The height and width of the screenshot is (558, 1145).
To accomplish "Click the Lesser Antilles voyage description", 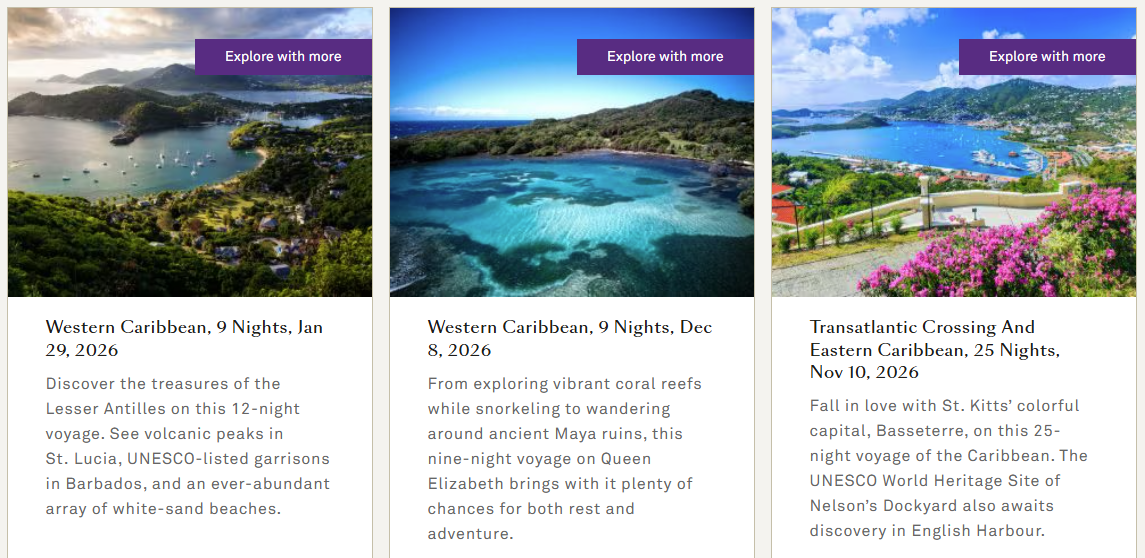I will coord(187,446).
